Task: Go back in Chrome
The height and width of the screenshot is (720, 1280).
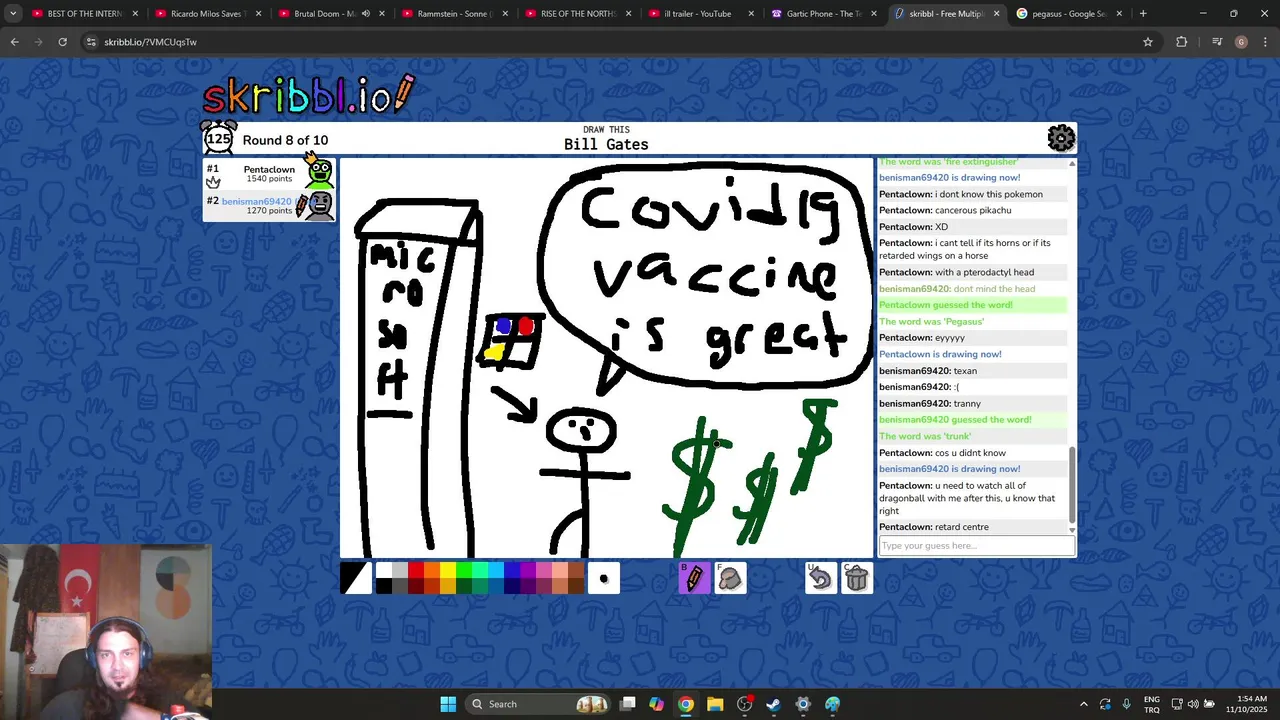Action: 14,42
